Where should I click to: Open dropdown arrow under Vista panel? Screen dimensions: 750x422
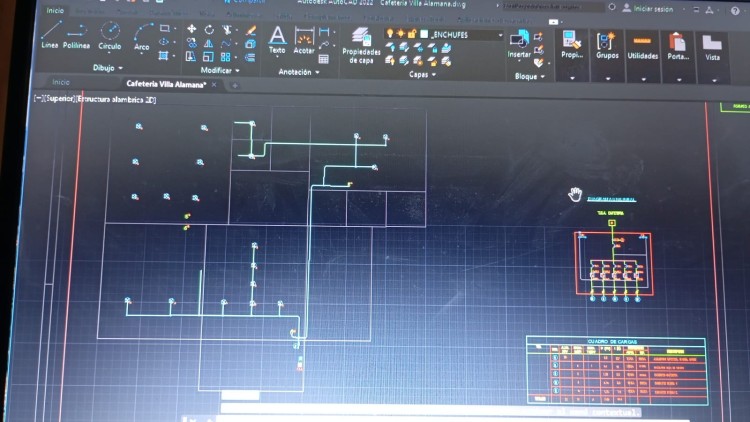714,80
